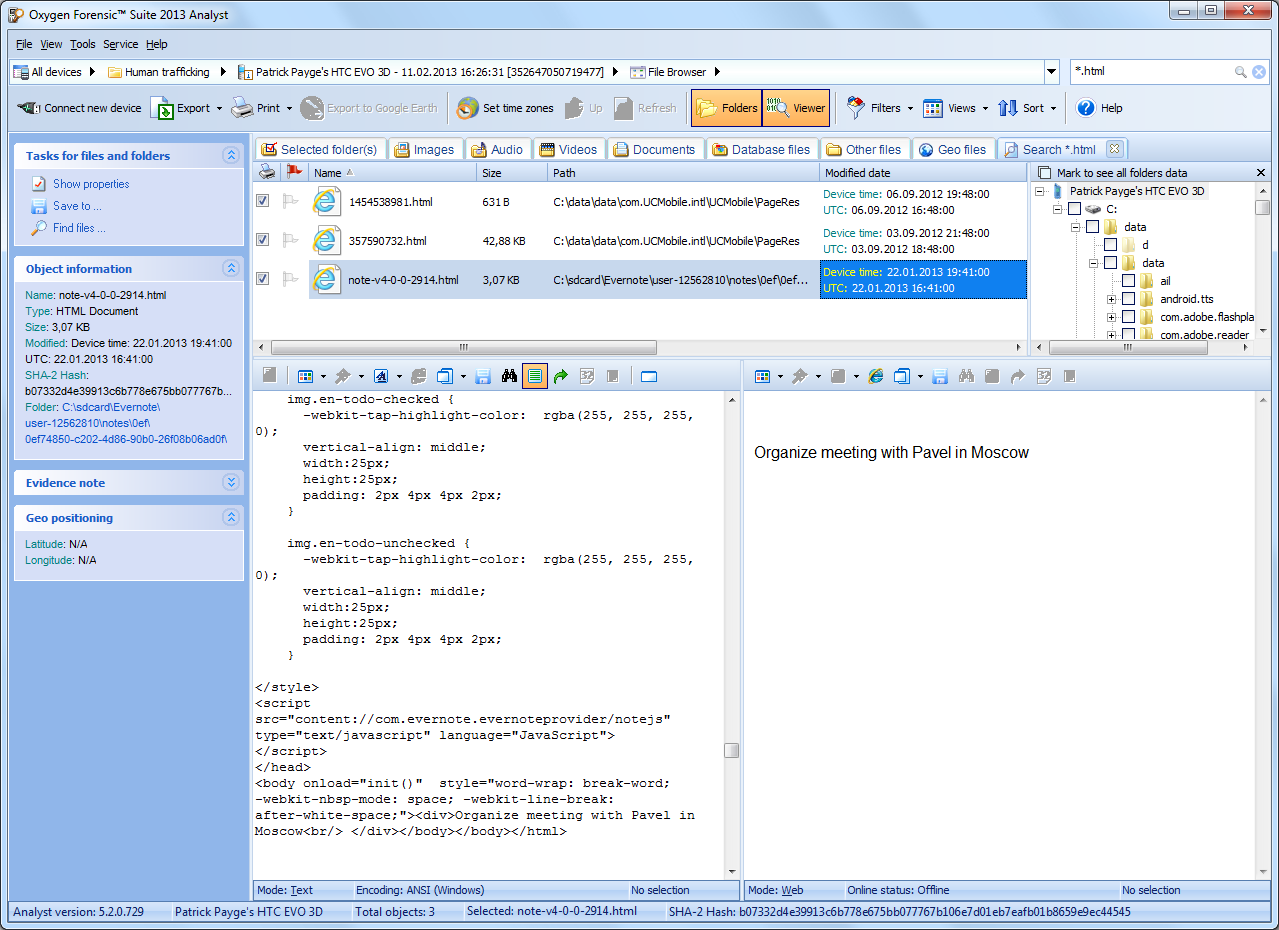
Task: Click the Export toolbar icon
Action: click(x=162, y=108)
